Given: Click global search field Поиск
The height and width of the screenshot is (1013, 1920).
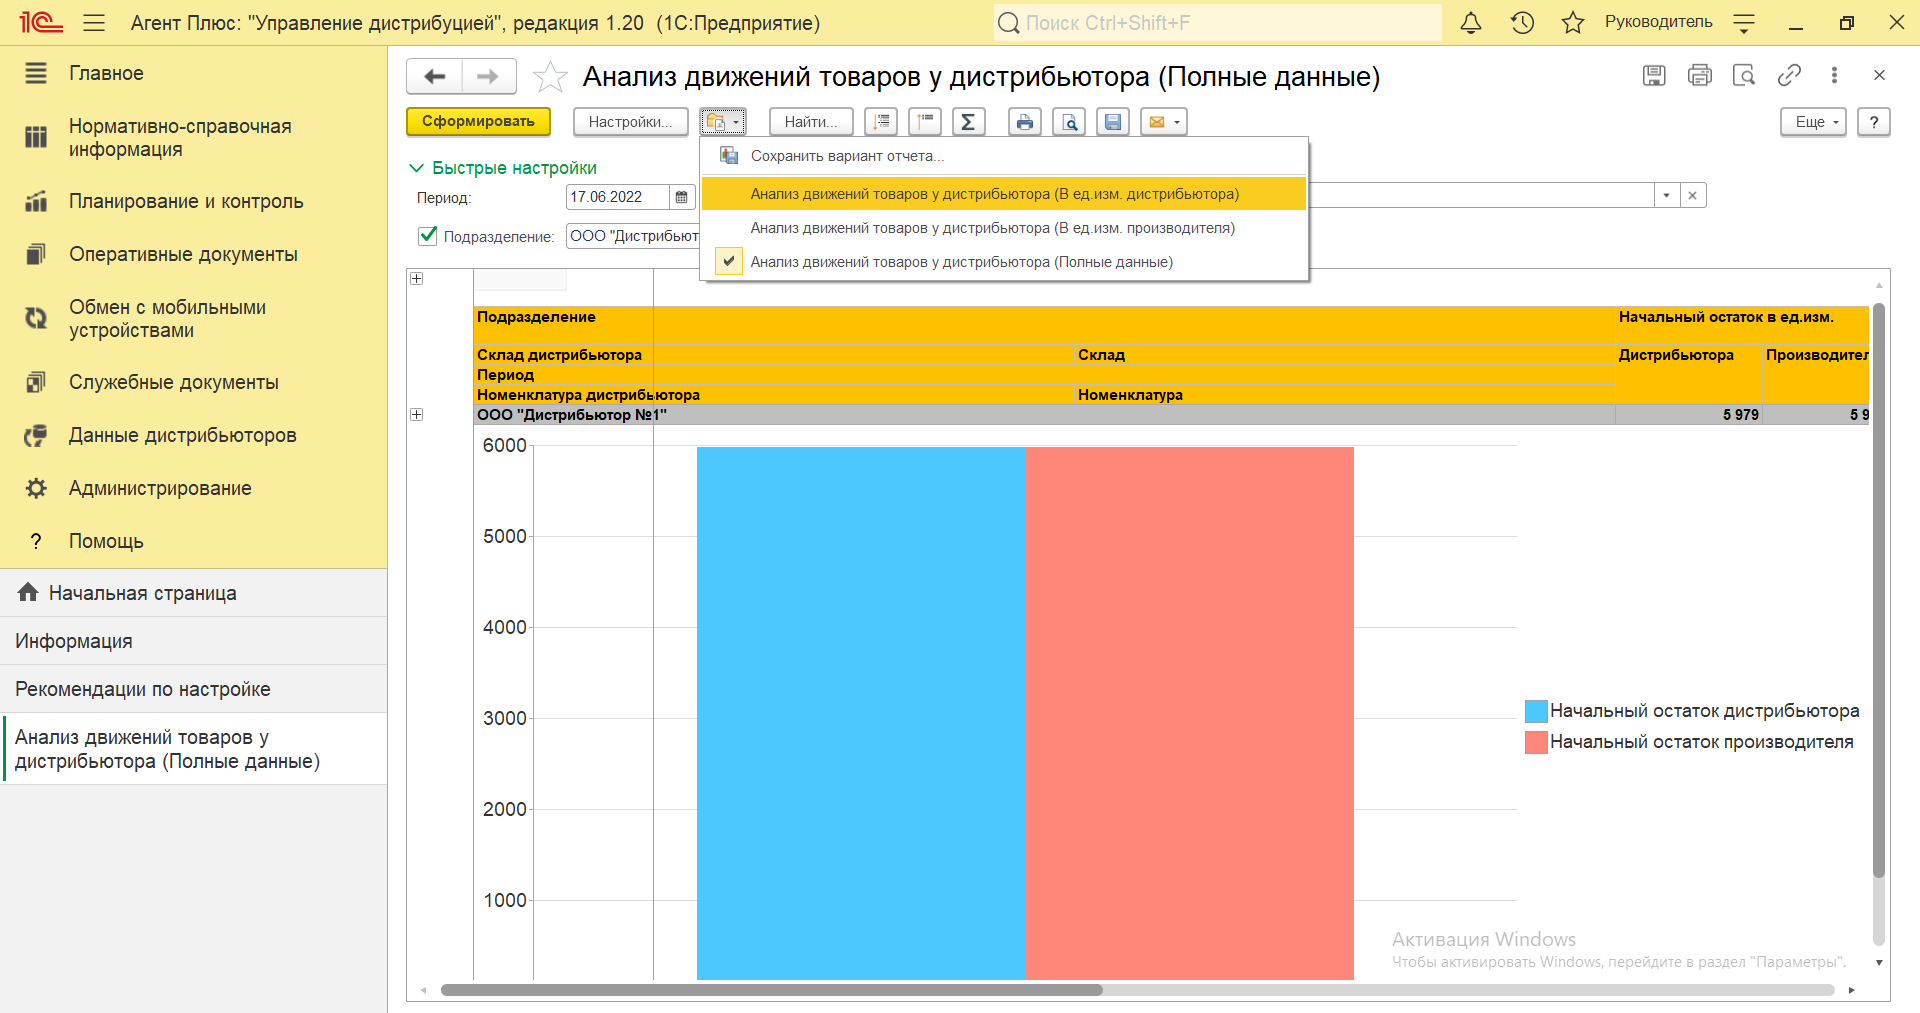Looking at the screenshot, I should click(x=1218, y=22).
